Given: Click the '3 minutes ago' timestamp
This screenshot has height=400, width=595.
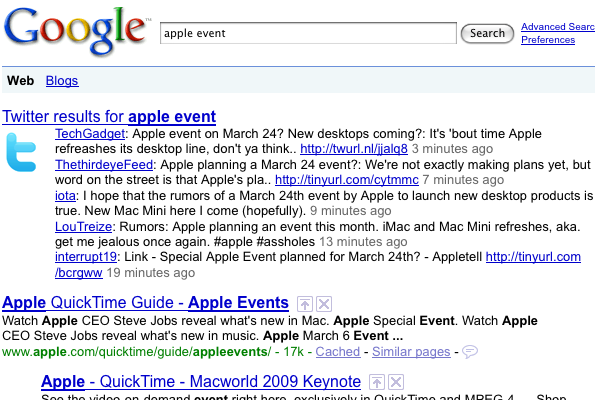Looking at the screenshot, I should click(452, 149).
